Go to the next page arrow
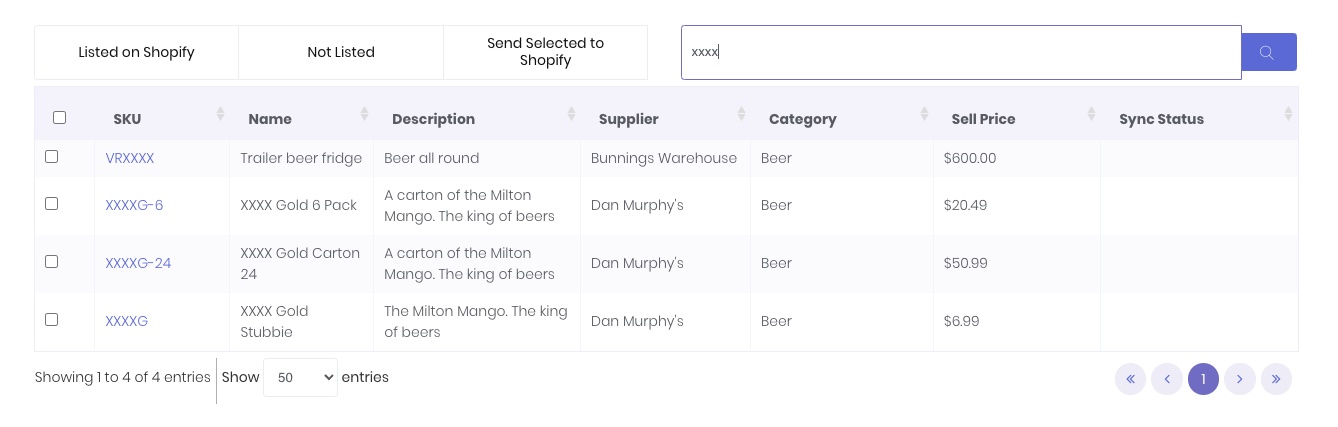The image size is (1338, 427). tap(1239, 379)
